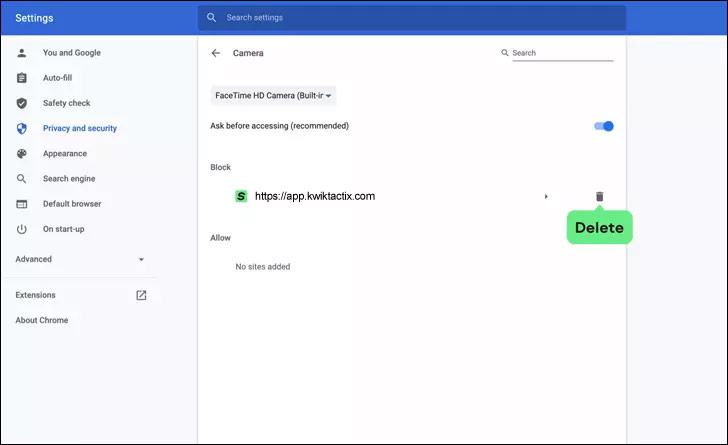Select Search engine in sidebar
The width and height of the screenshot is (728, 445).
pos(71,179)
